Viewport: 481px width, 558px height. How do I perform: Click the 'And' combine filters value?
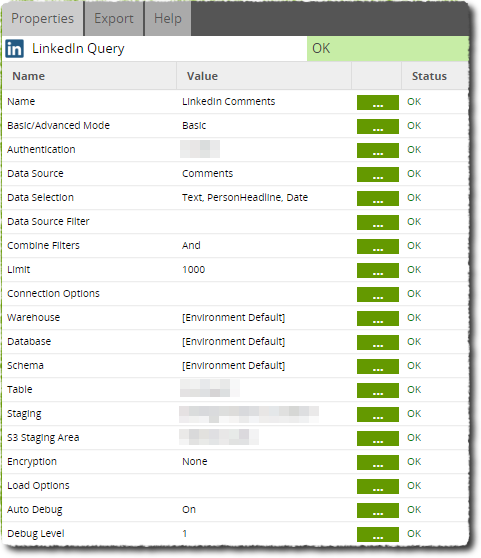coord(191,245)
